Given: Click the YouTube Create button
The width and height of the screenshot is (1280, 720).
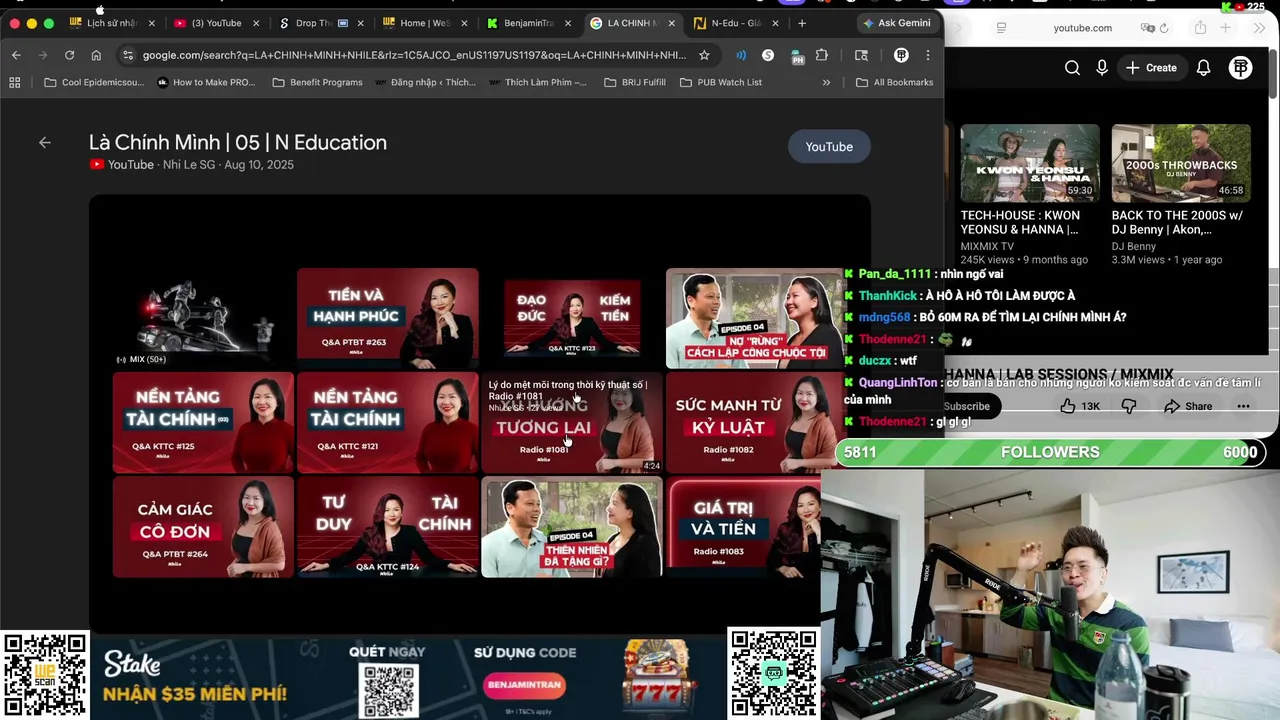Looking at the screenshot, I should click(x=1151, y=68).
